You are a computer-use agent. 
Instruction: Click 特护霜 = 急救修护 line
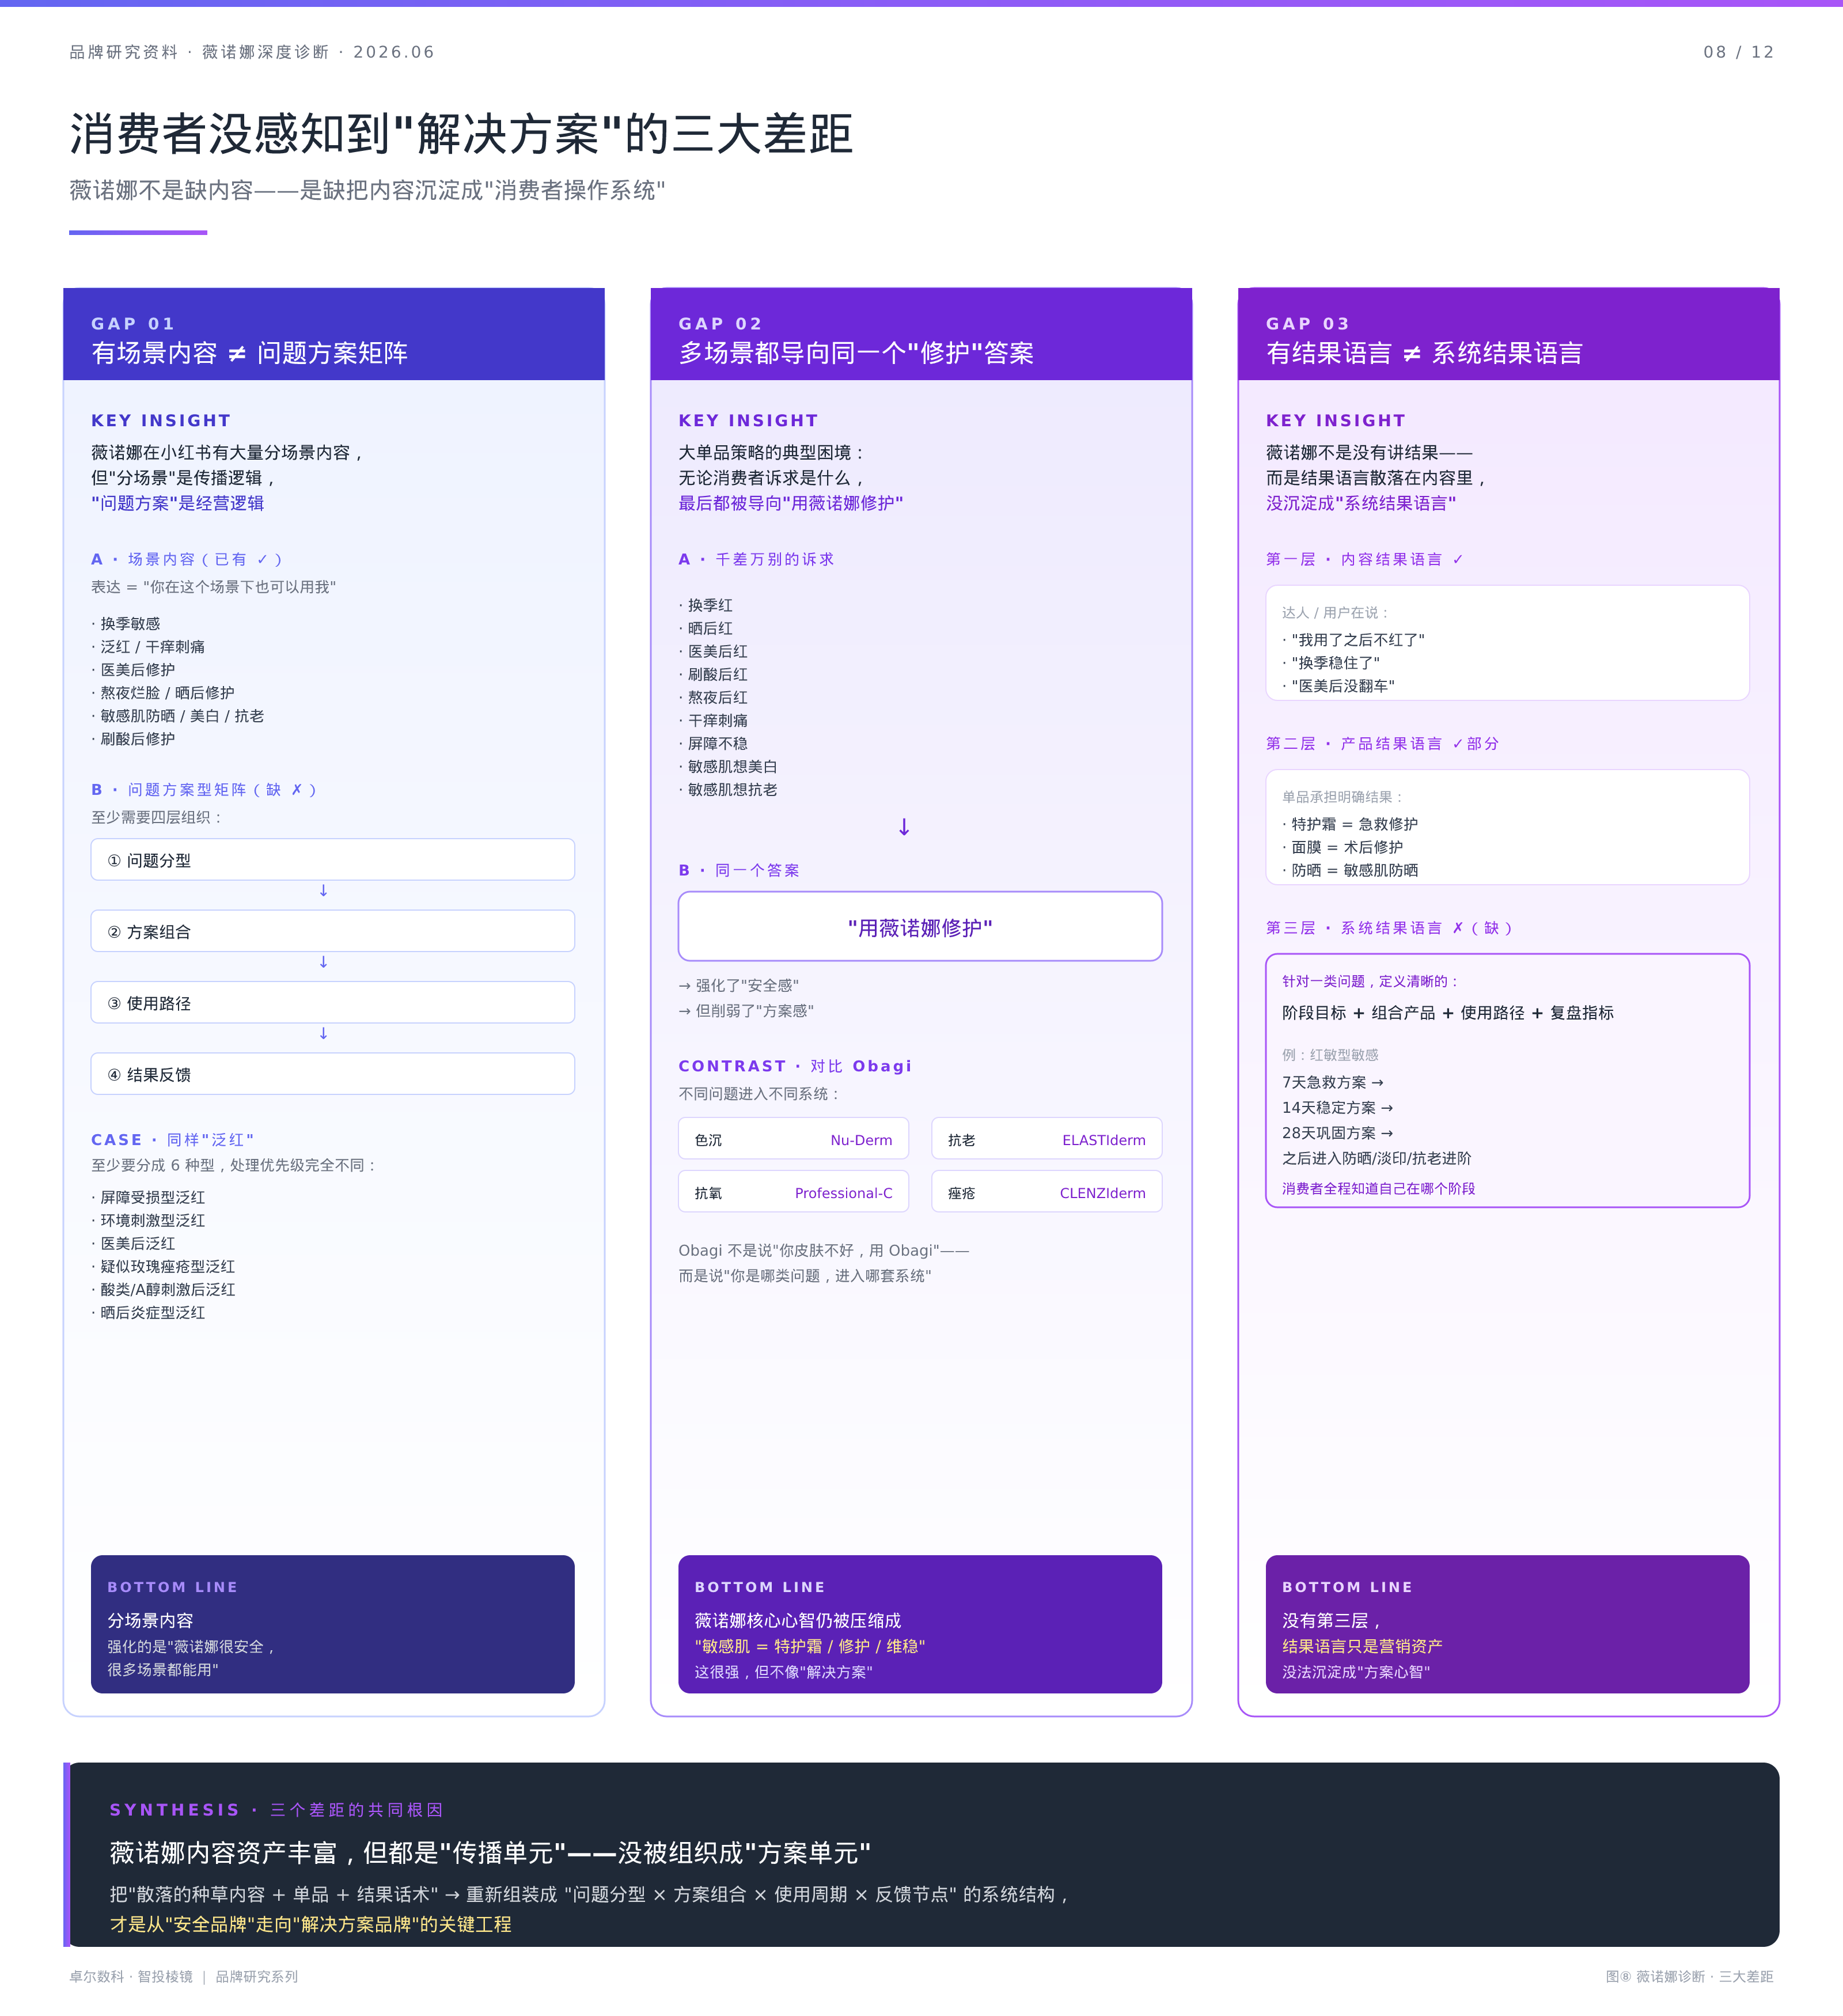[1350, 824]
